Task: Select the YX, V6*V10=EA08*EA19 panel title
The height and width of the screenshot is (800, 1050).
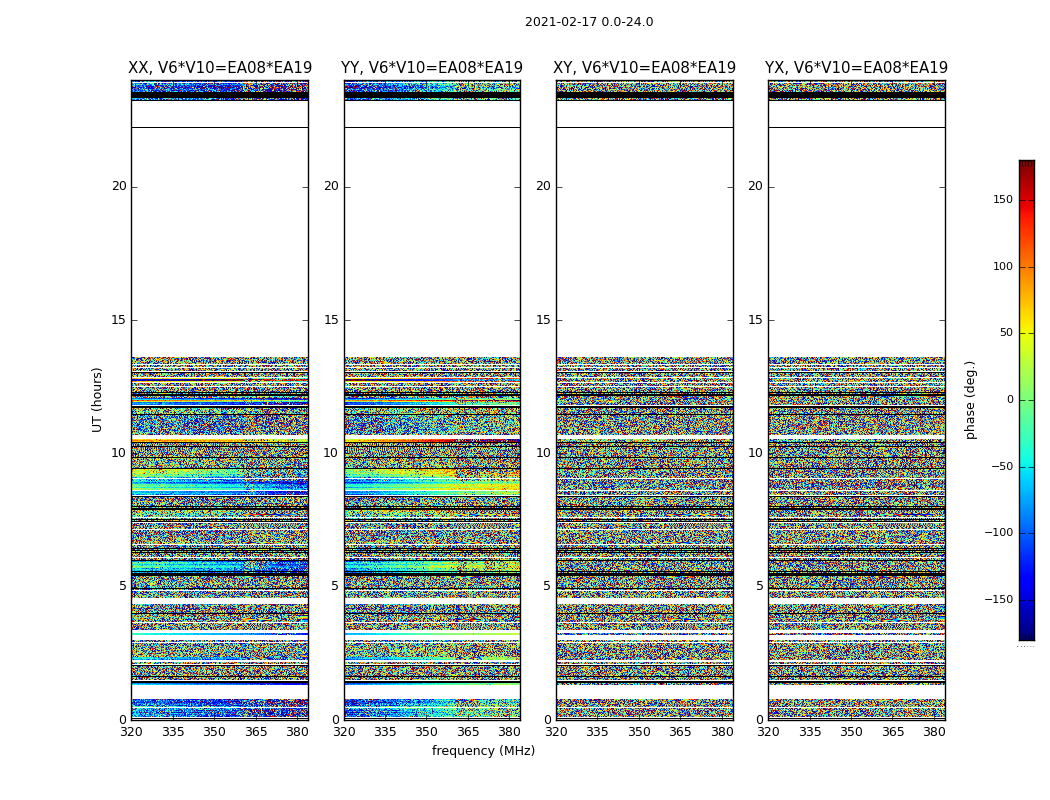Action: (856, 68)
